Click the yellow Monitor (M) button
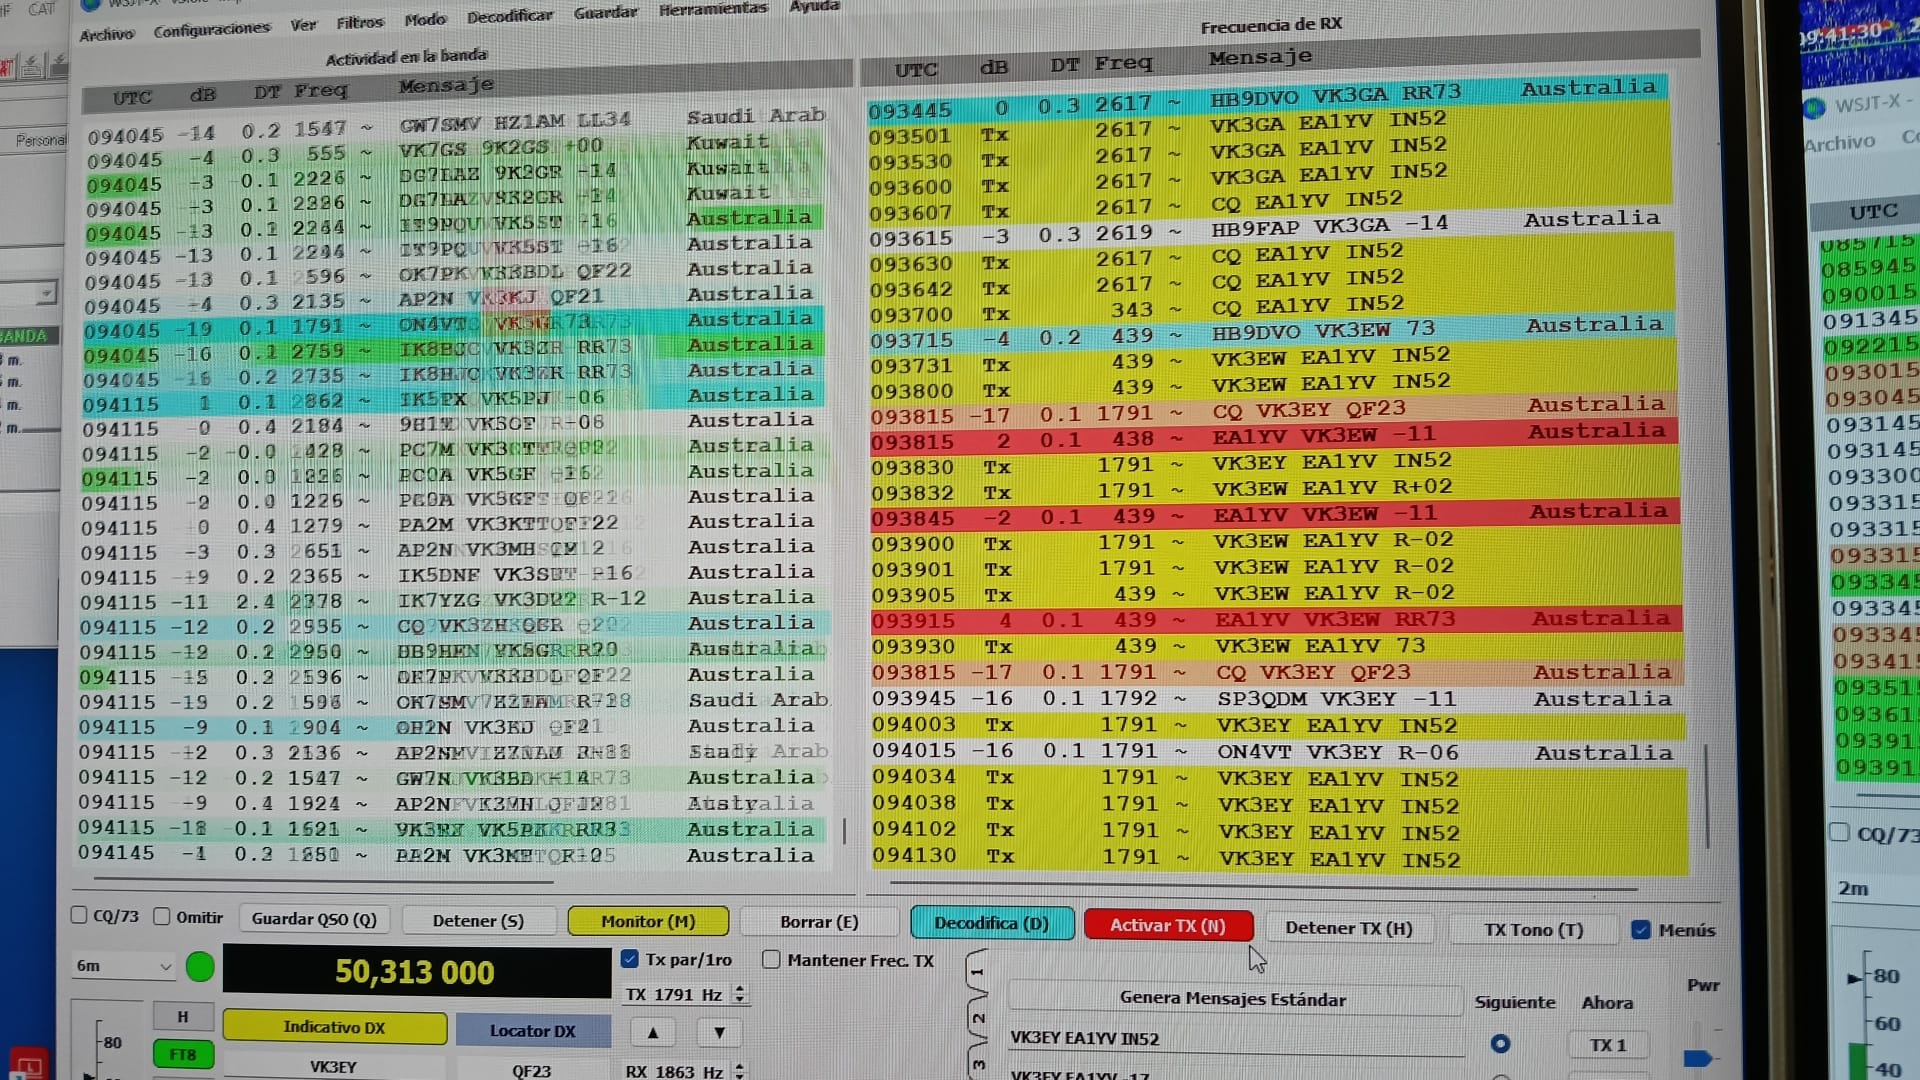This screenshot has height=1080, width=1920. 648,921
